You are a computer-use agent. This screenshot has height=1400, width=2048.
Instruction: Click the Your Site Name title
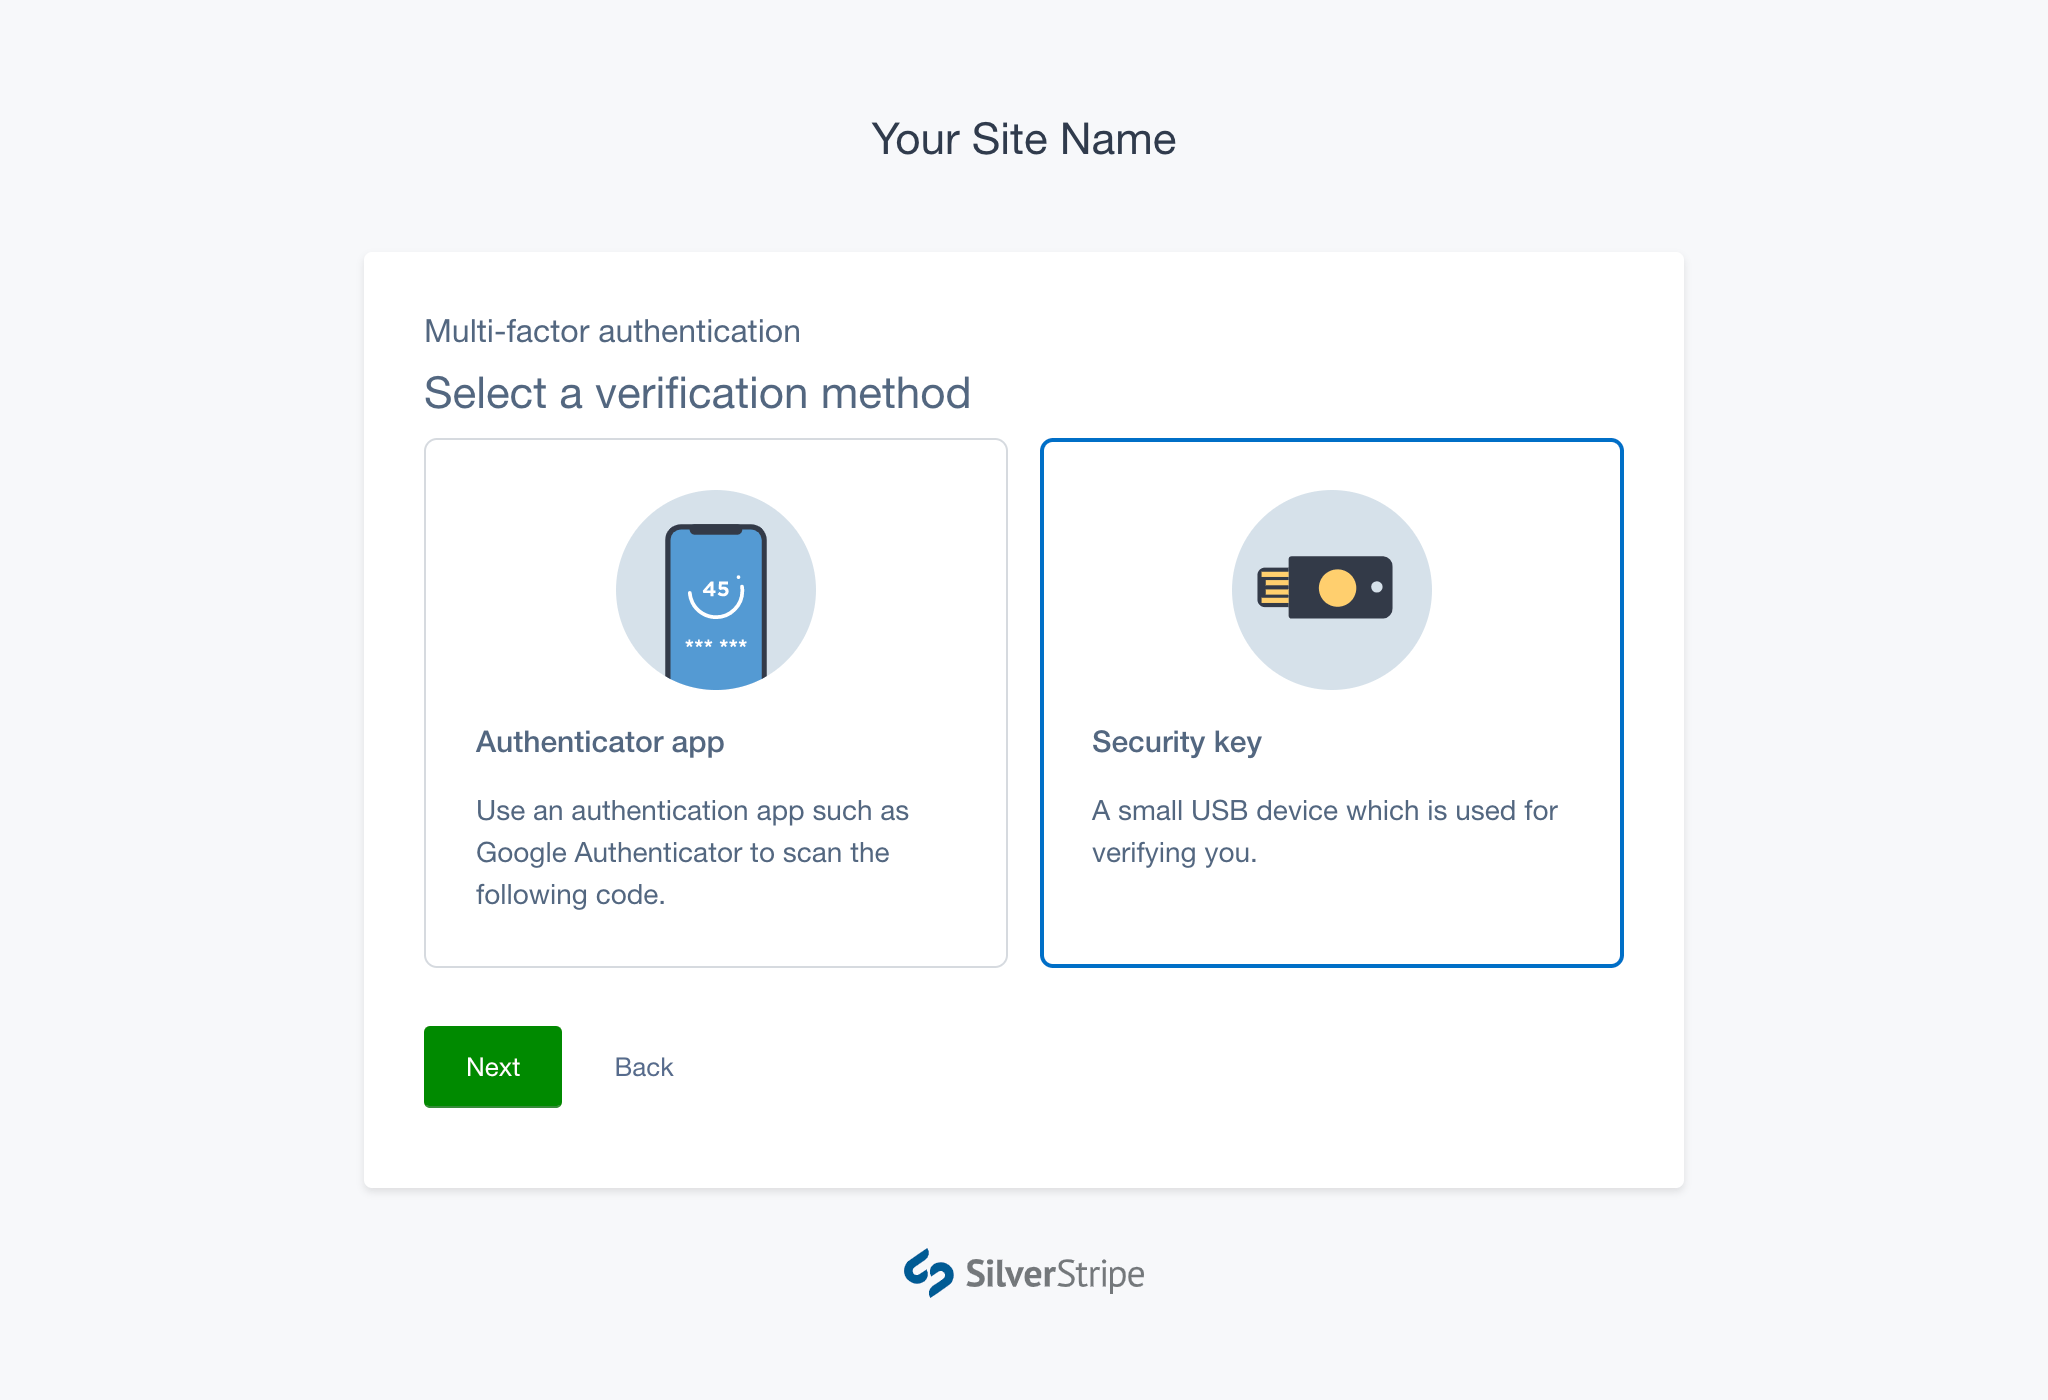pos(1023,139)
